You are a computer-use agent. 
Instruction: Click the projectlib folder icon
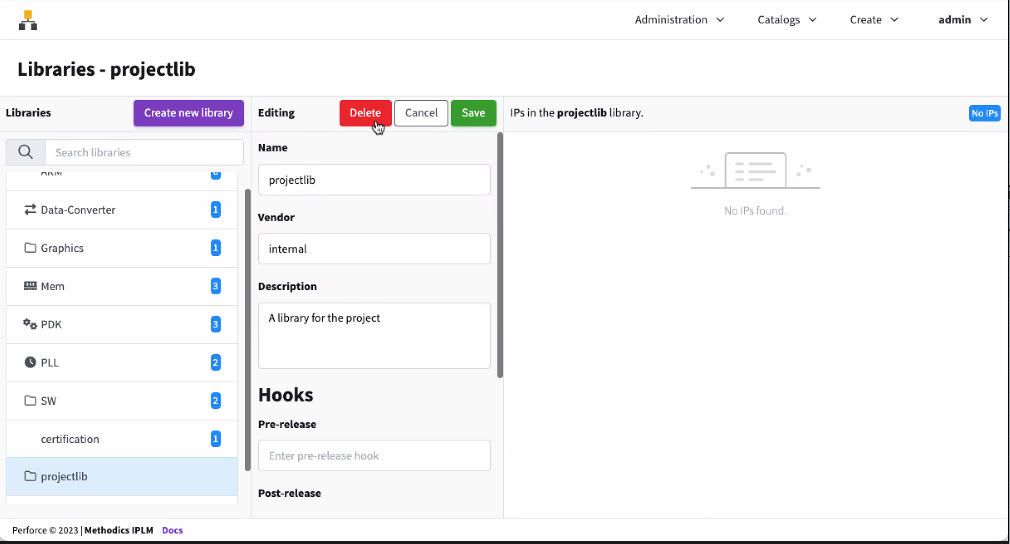point(30,477)
